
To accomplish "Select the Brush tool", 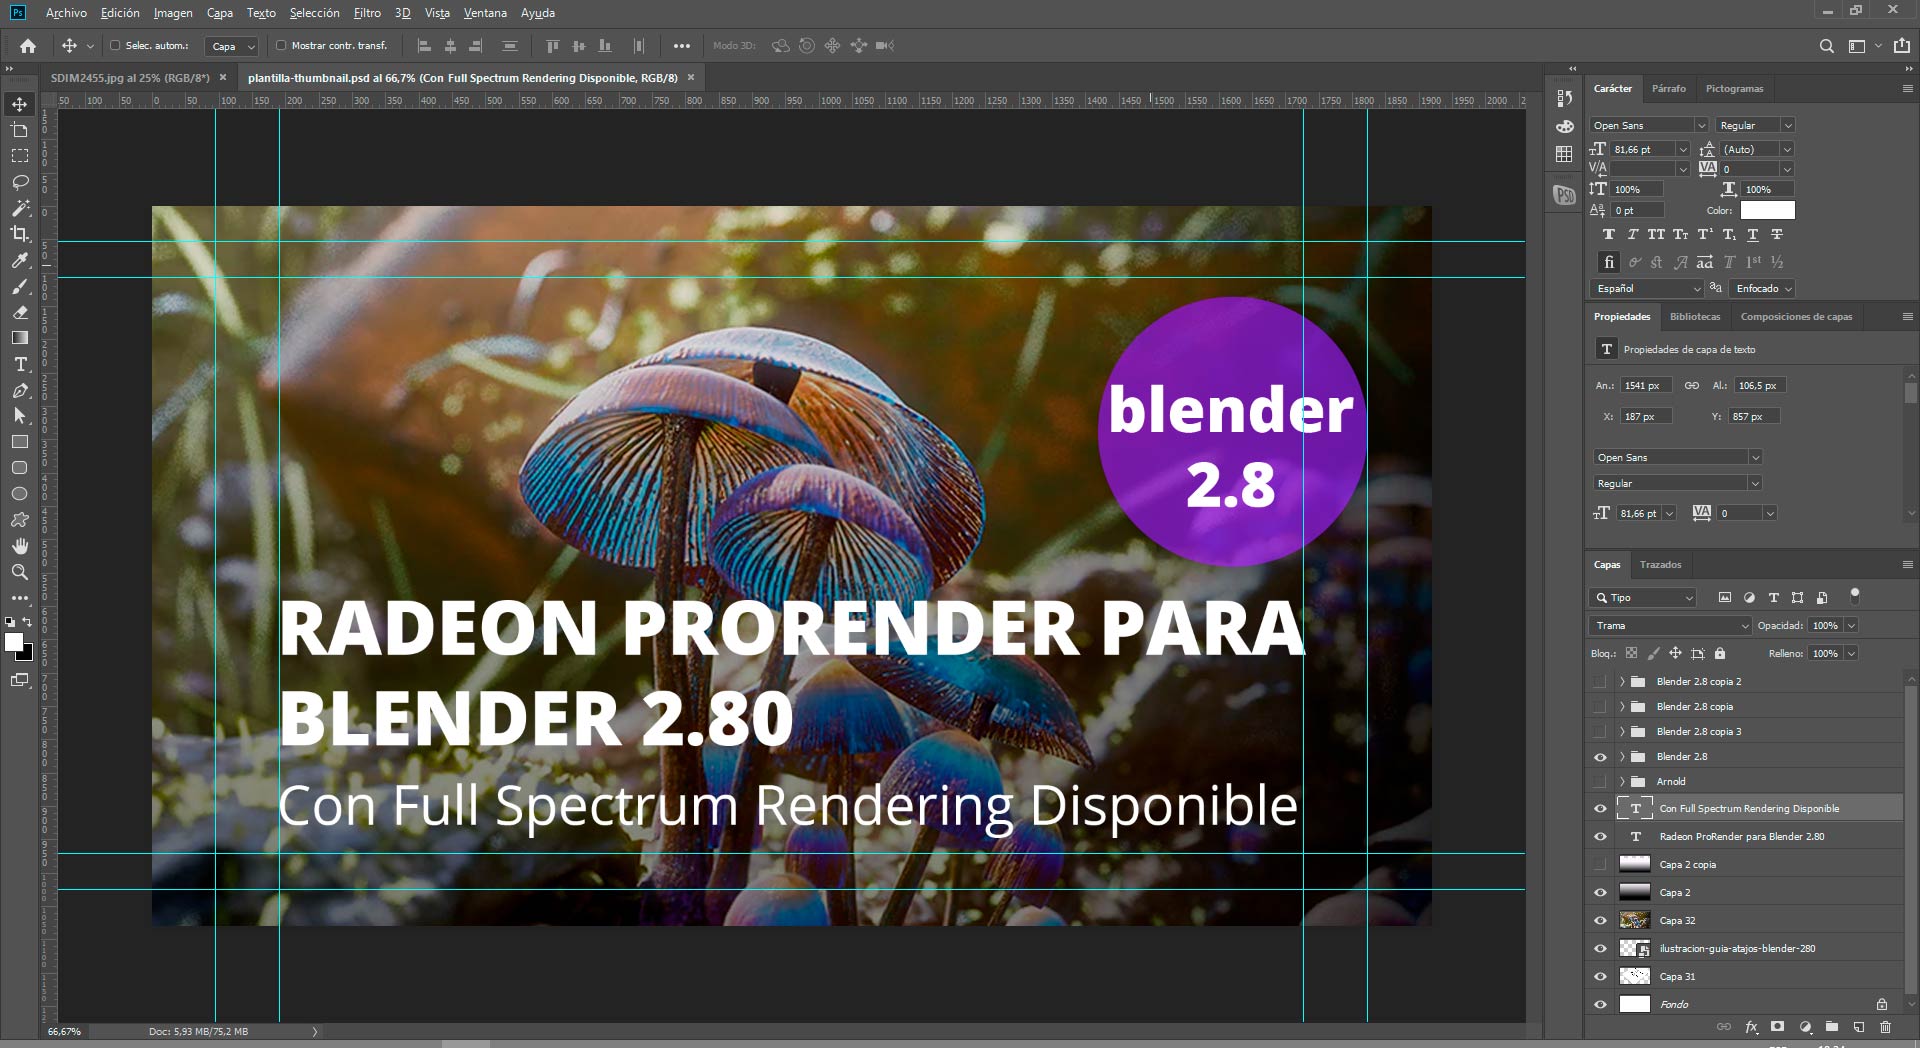I will coord(20,287).
